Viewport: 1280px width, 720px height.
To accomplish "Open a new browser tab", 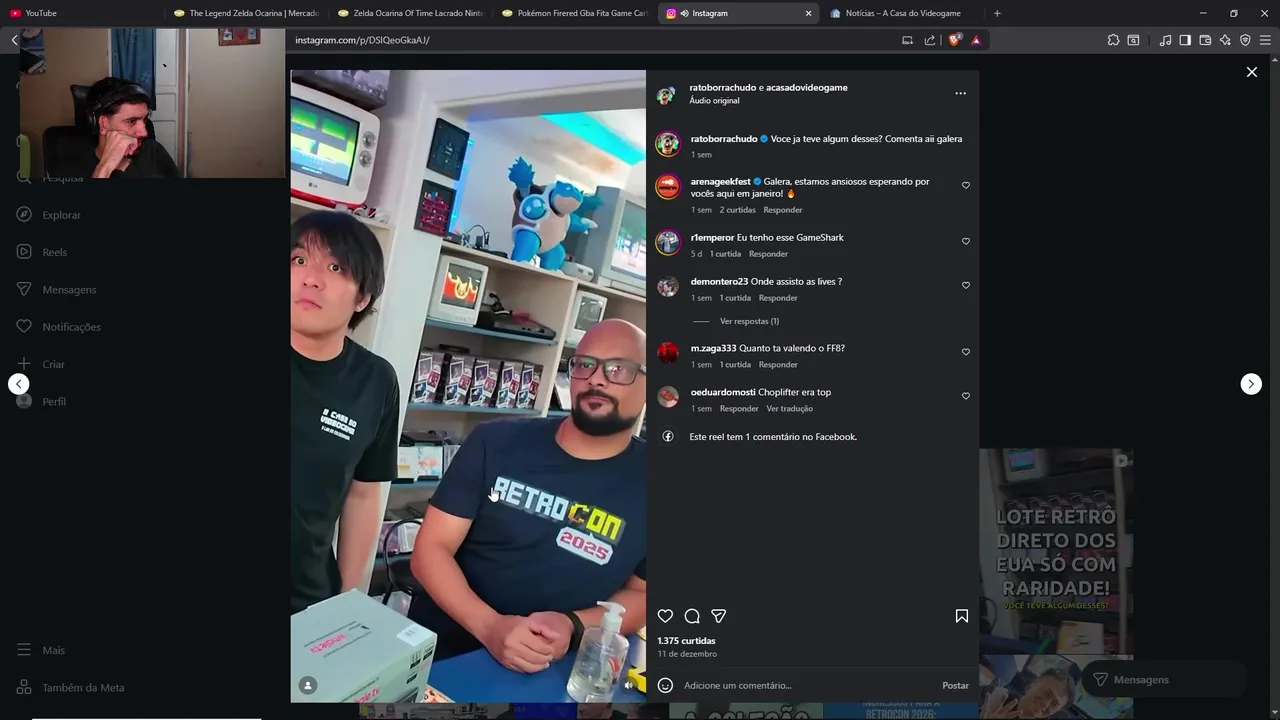I will pyautogui.click(x=997, y=13).
